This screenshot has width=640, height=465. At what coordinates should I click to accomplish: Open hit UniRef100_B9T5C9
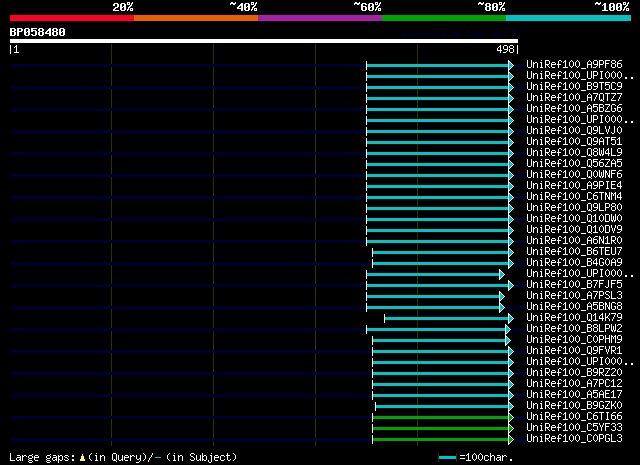(x=574, y=87)
